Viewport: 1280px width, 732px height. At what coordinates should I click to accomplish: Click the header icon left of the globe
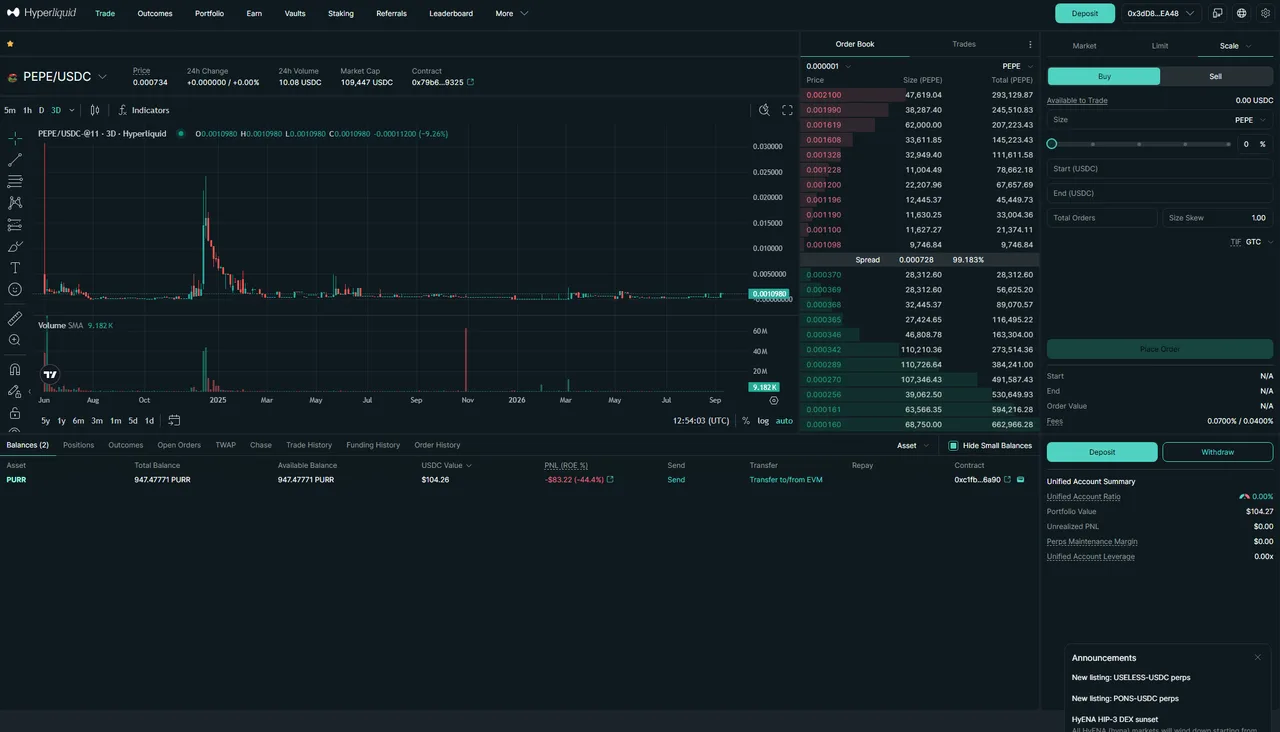tap(1218, 13)
